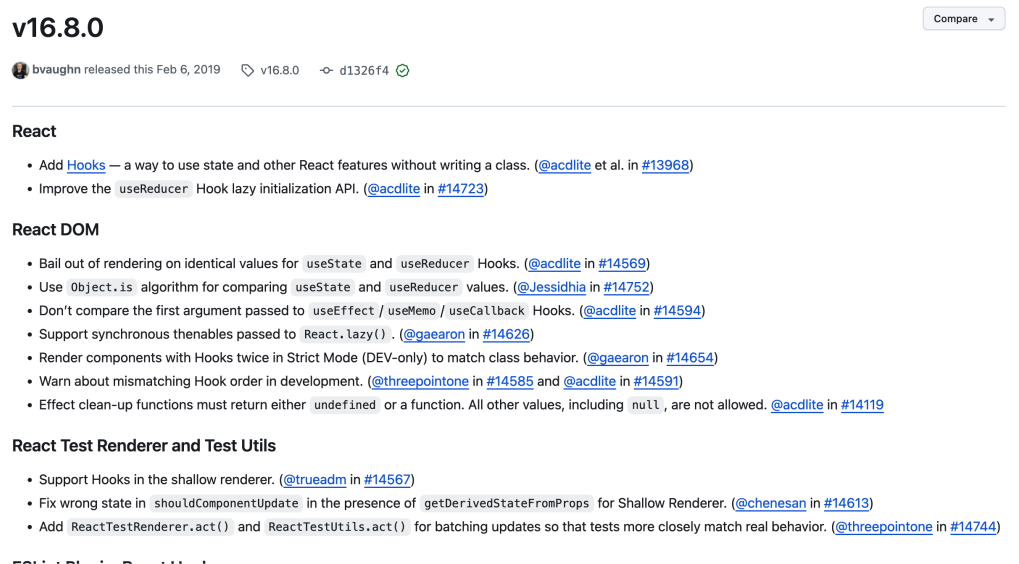Image resolution: width=1019 pixels, height=564 pixels.
Task: Follow the Hooks documentation link
Action: pyautogui.click(x=86, y=165)
